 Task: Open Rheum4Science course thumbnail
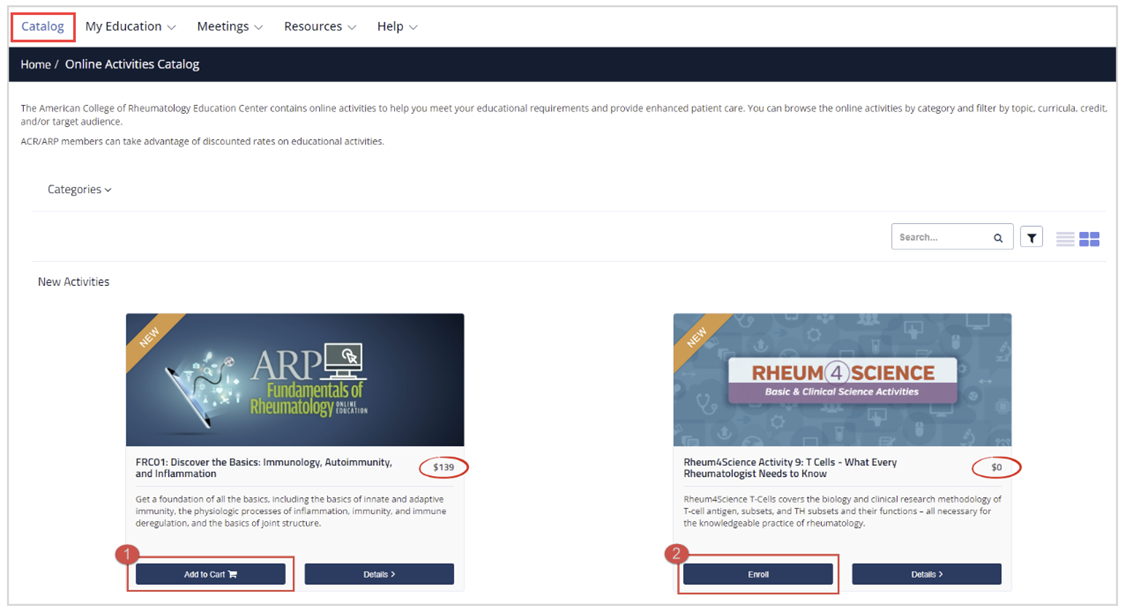click(x=842, y=380)
